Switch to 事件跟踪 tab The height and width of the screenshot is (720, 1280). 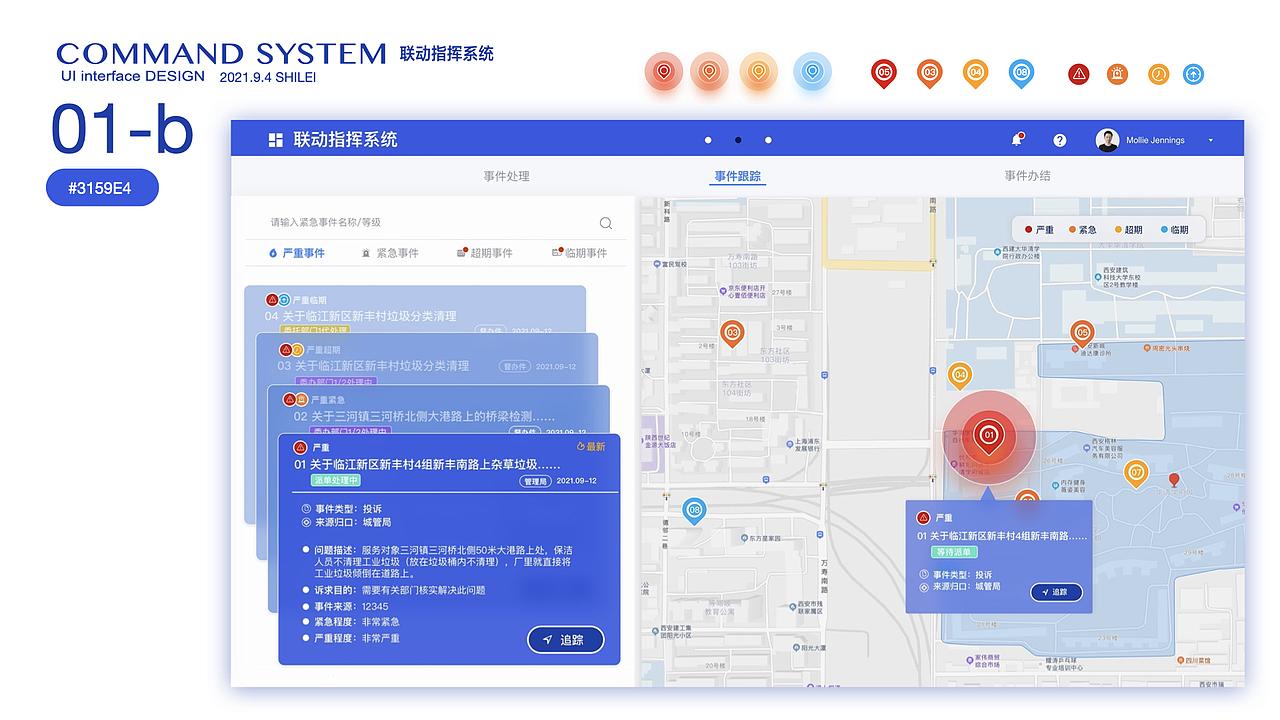point(738,176)
